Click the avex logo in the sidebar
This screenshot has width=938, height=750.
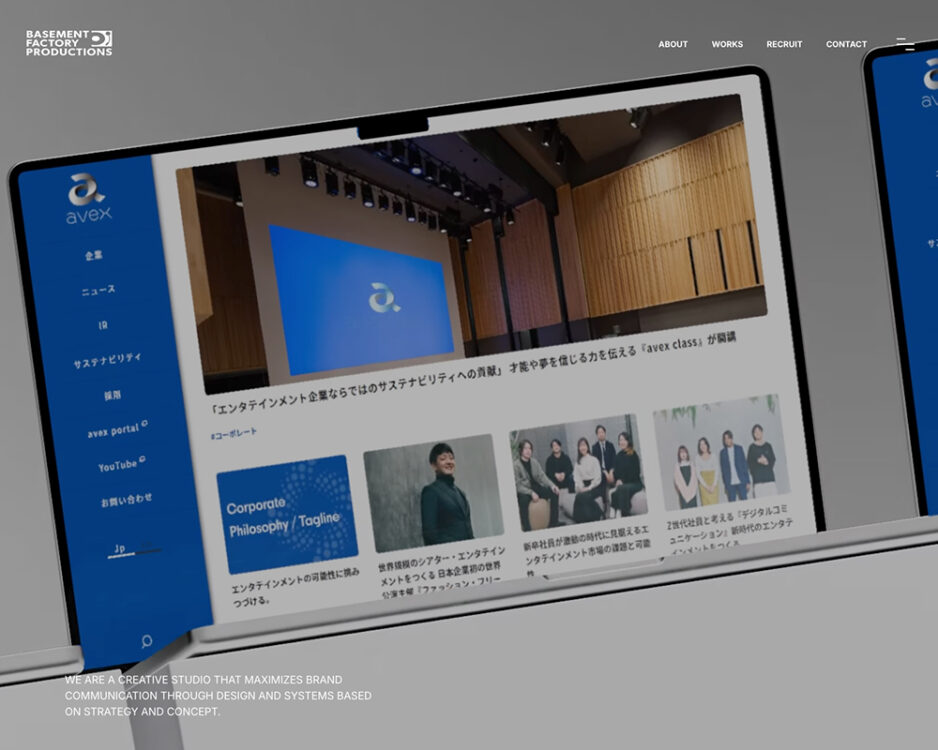(88, 199)
